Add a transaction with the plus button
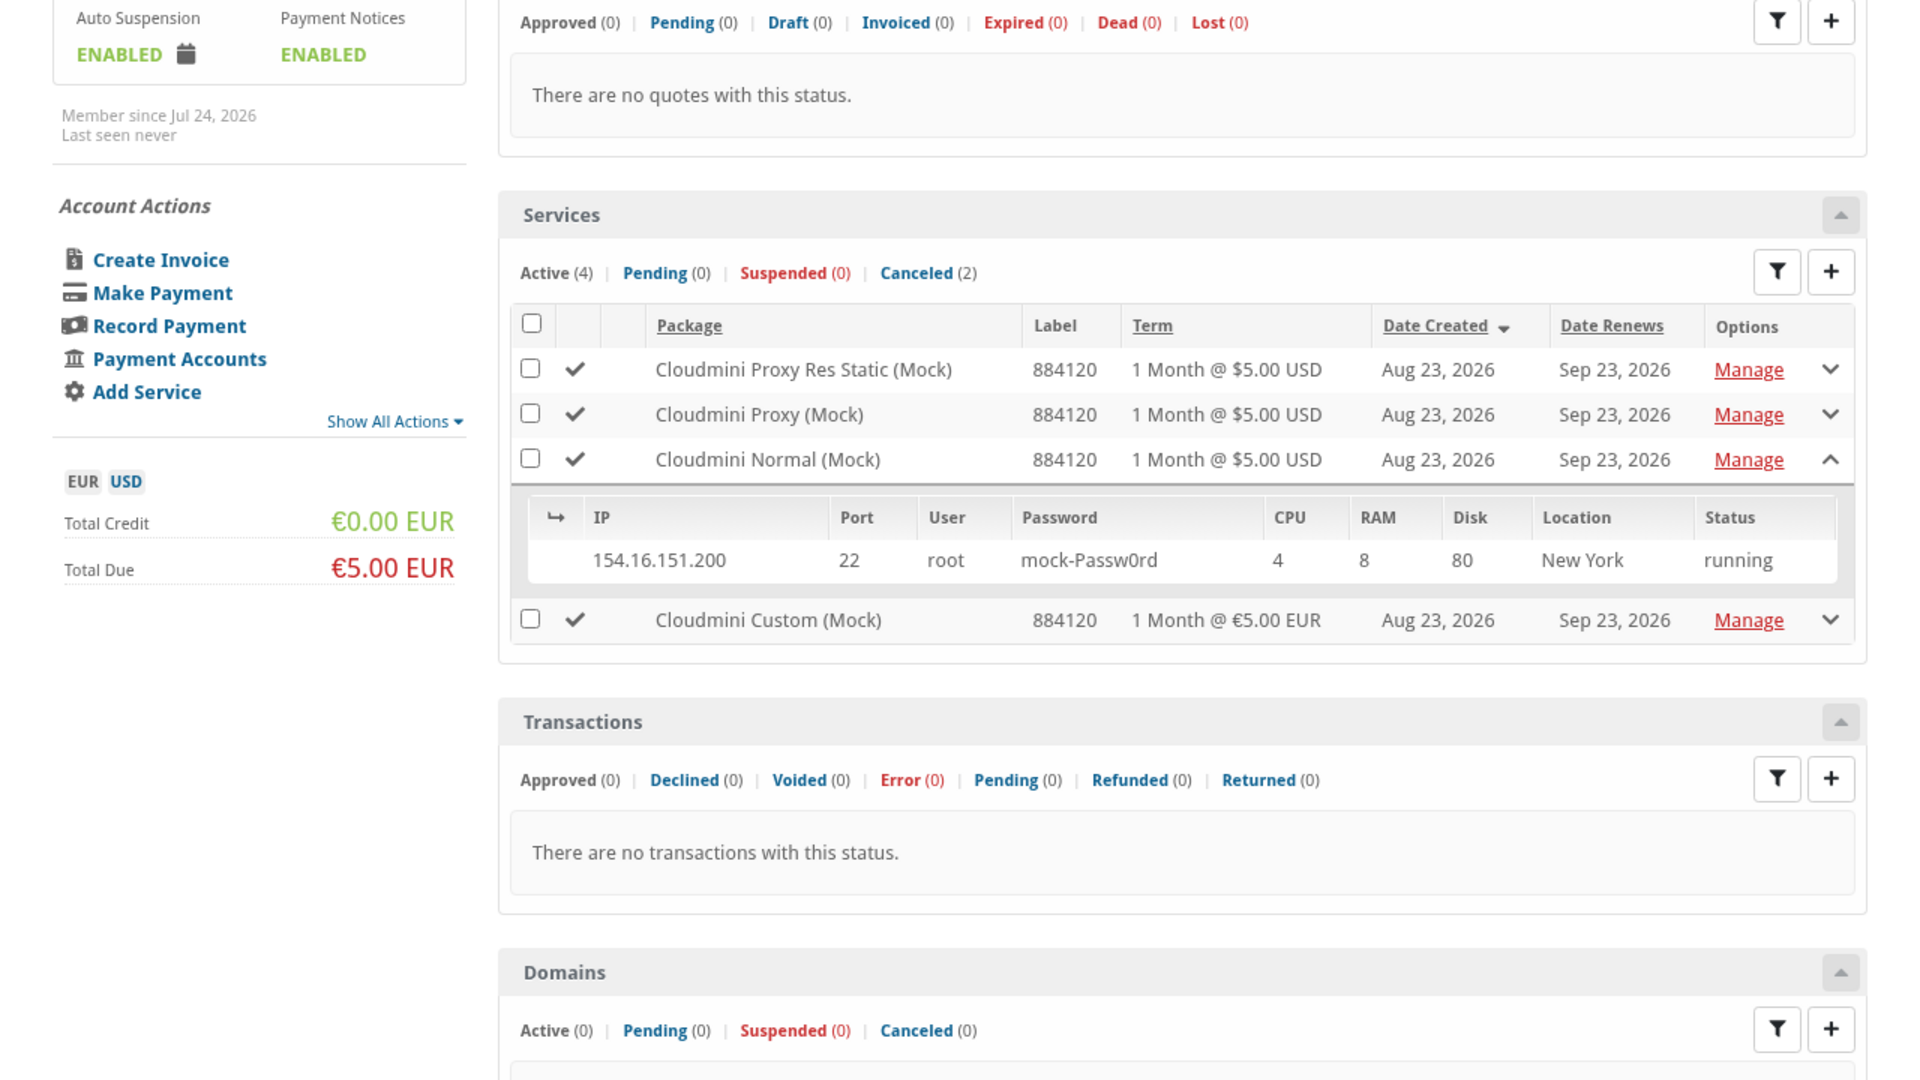Viewport: 1920px width, 1080px height. [x=1831, y=779]
